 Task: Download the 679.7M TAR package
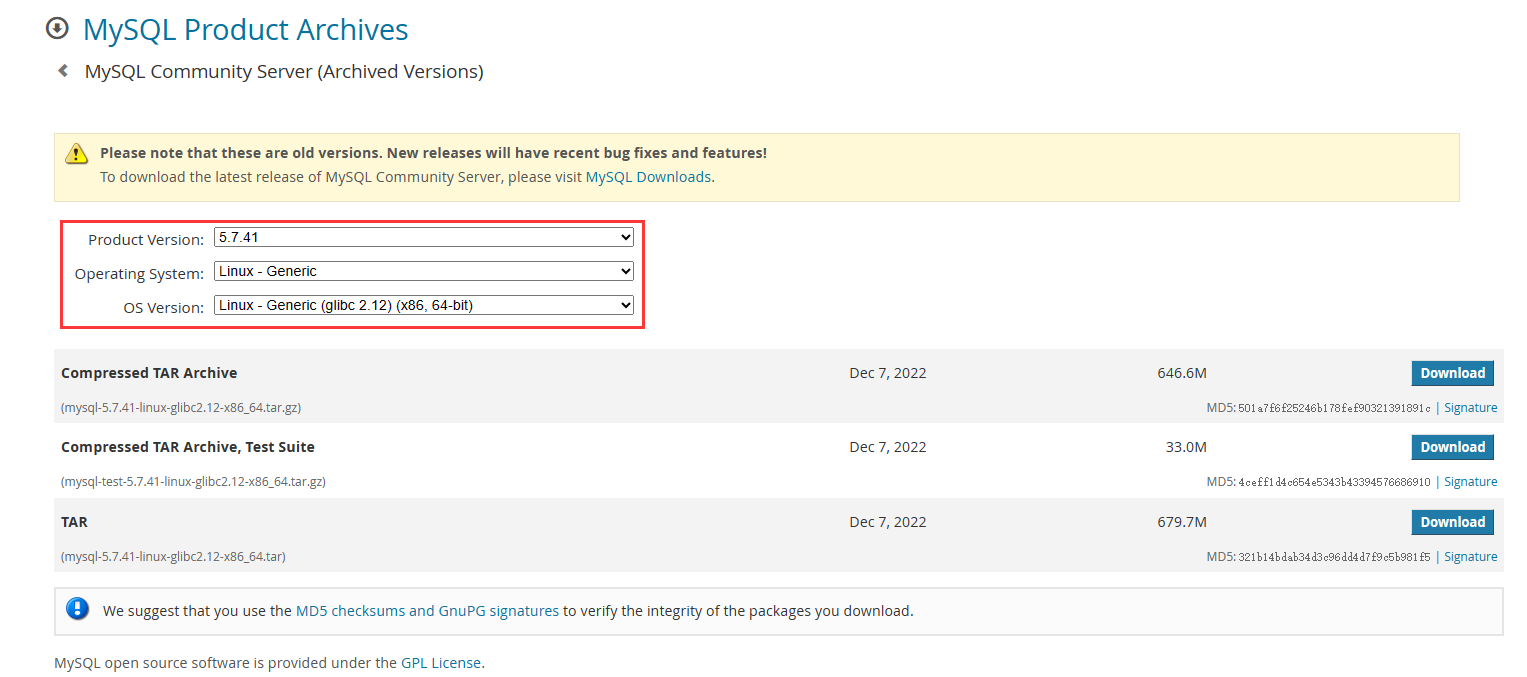tap(1452, 522)
